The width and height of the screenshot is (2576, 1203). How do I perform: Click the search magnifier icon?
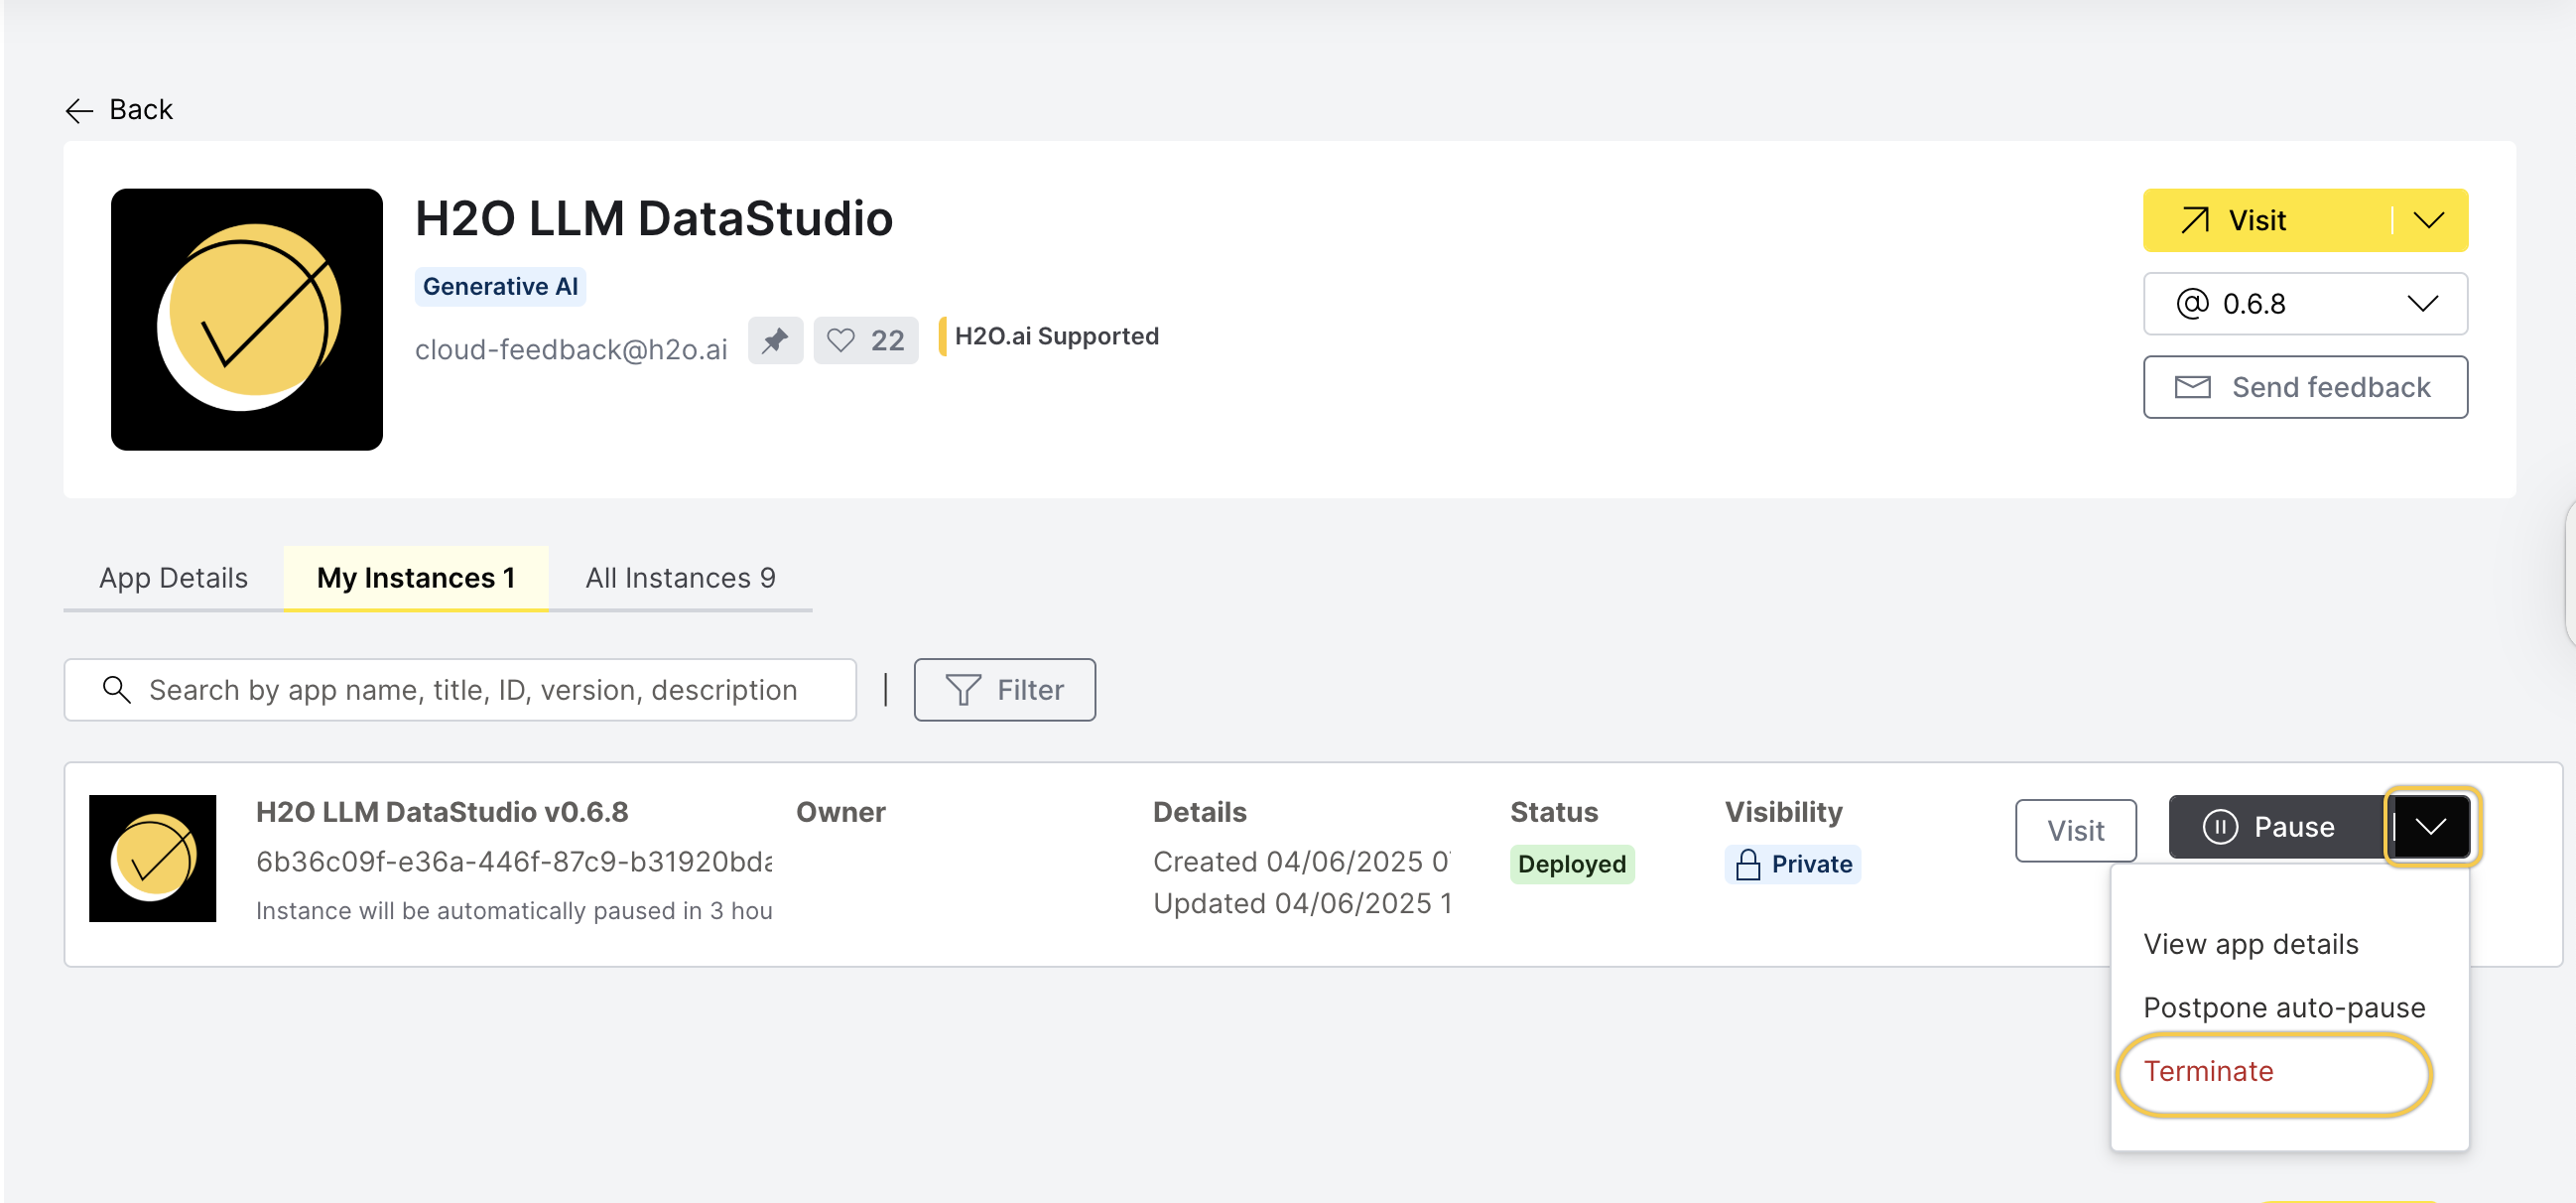pos(117,689)
